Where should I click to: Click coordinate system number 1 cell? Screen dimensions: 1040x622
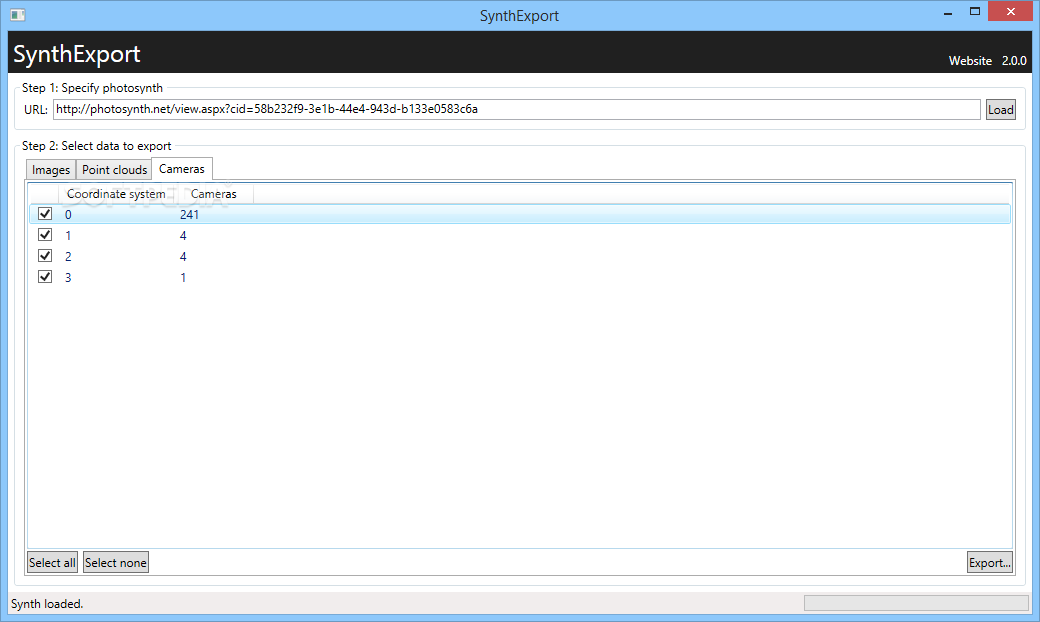(68, 235)
